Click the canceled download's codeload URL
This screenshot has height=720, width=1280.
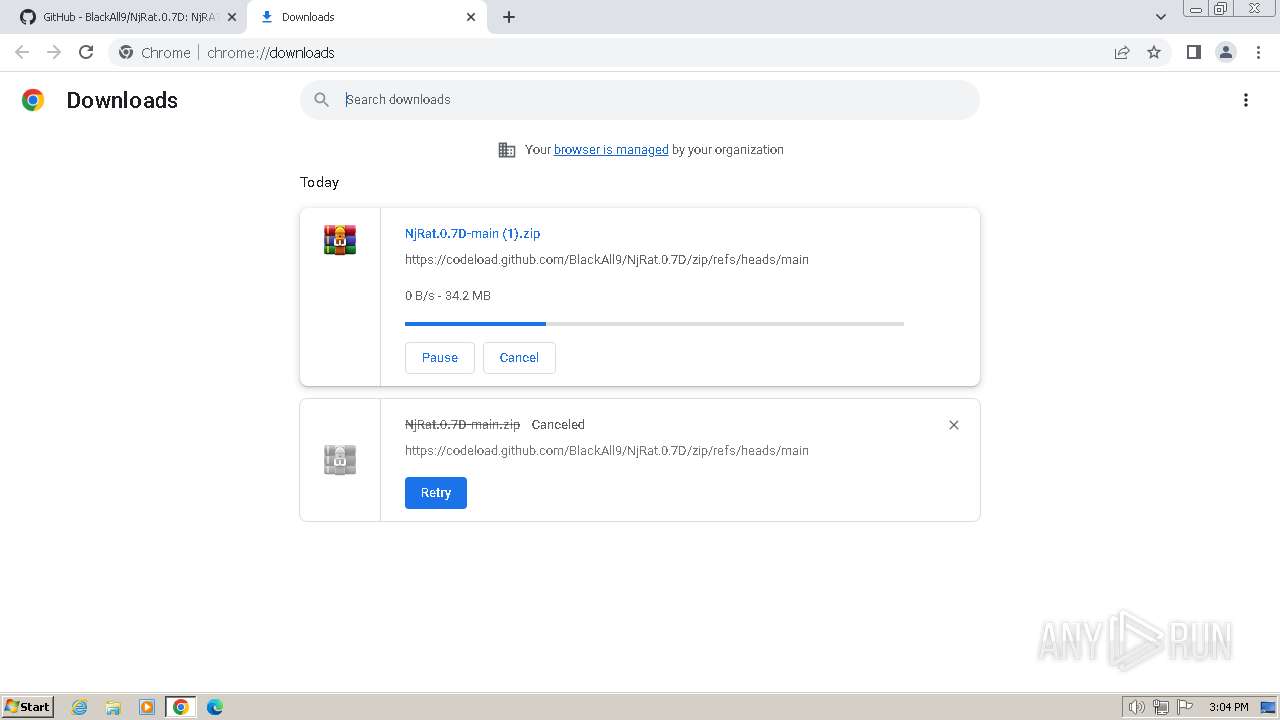pyautogui.click(x=607, y=450)
